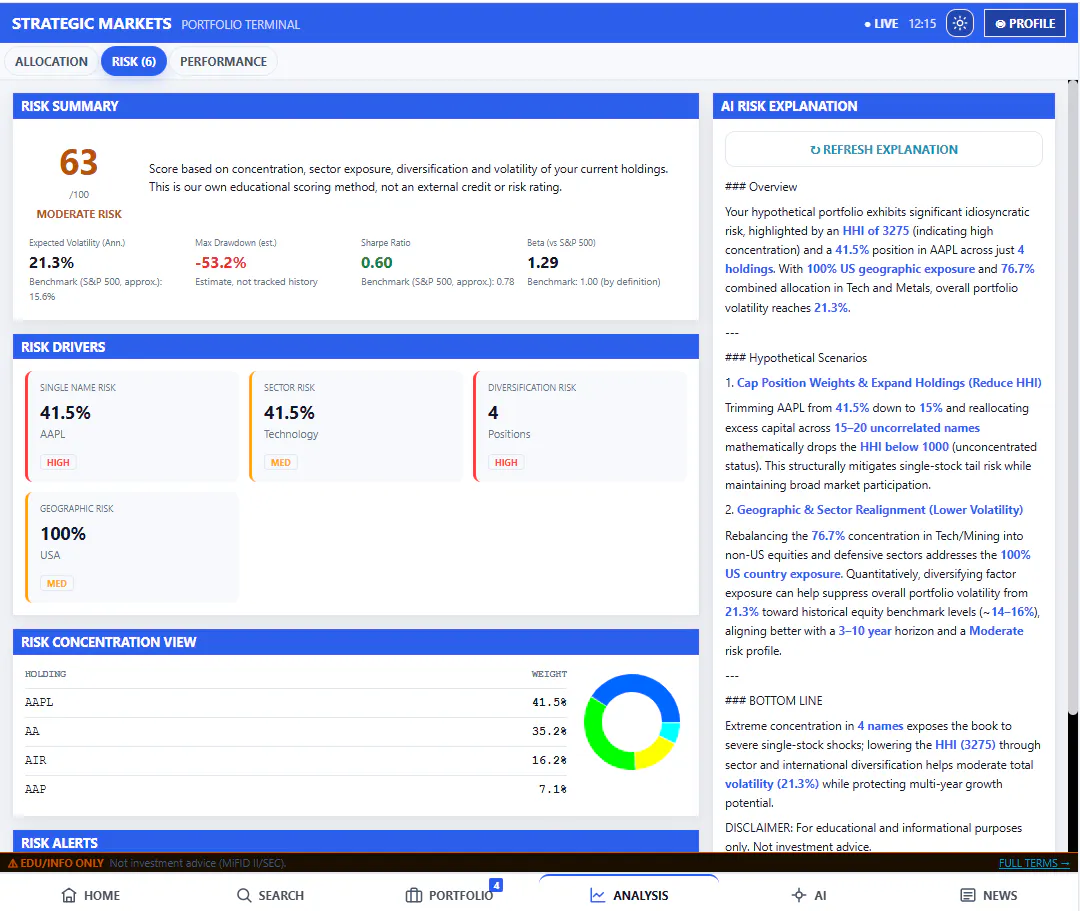Click the portfolio badge showing 4

[496, 885]
